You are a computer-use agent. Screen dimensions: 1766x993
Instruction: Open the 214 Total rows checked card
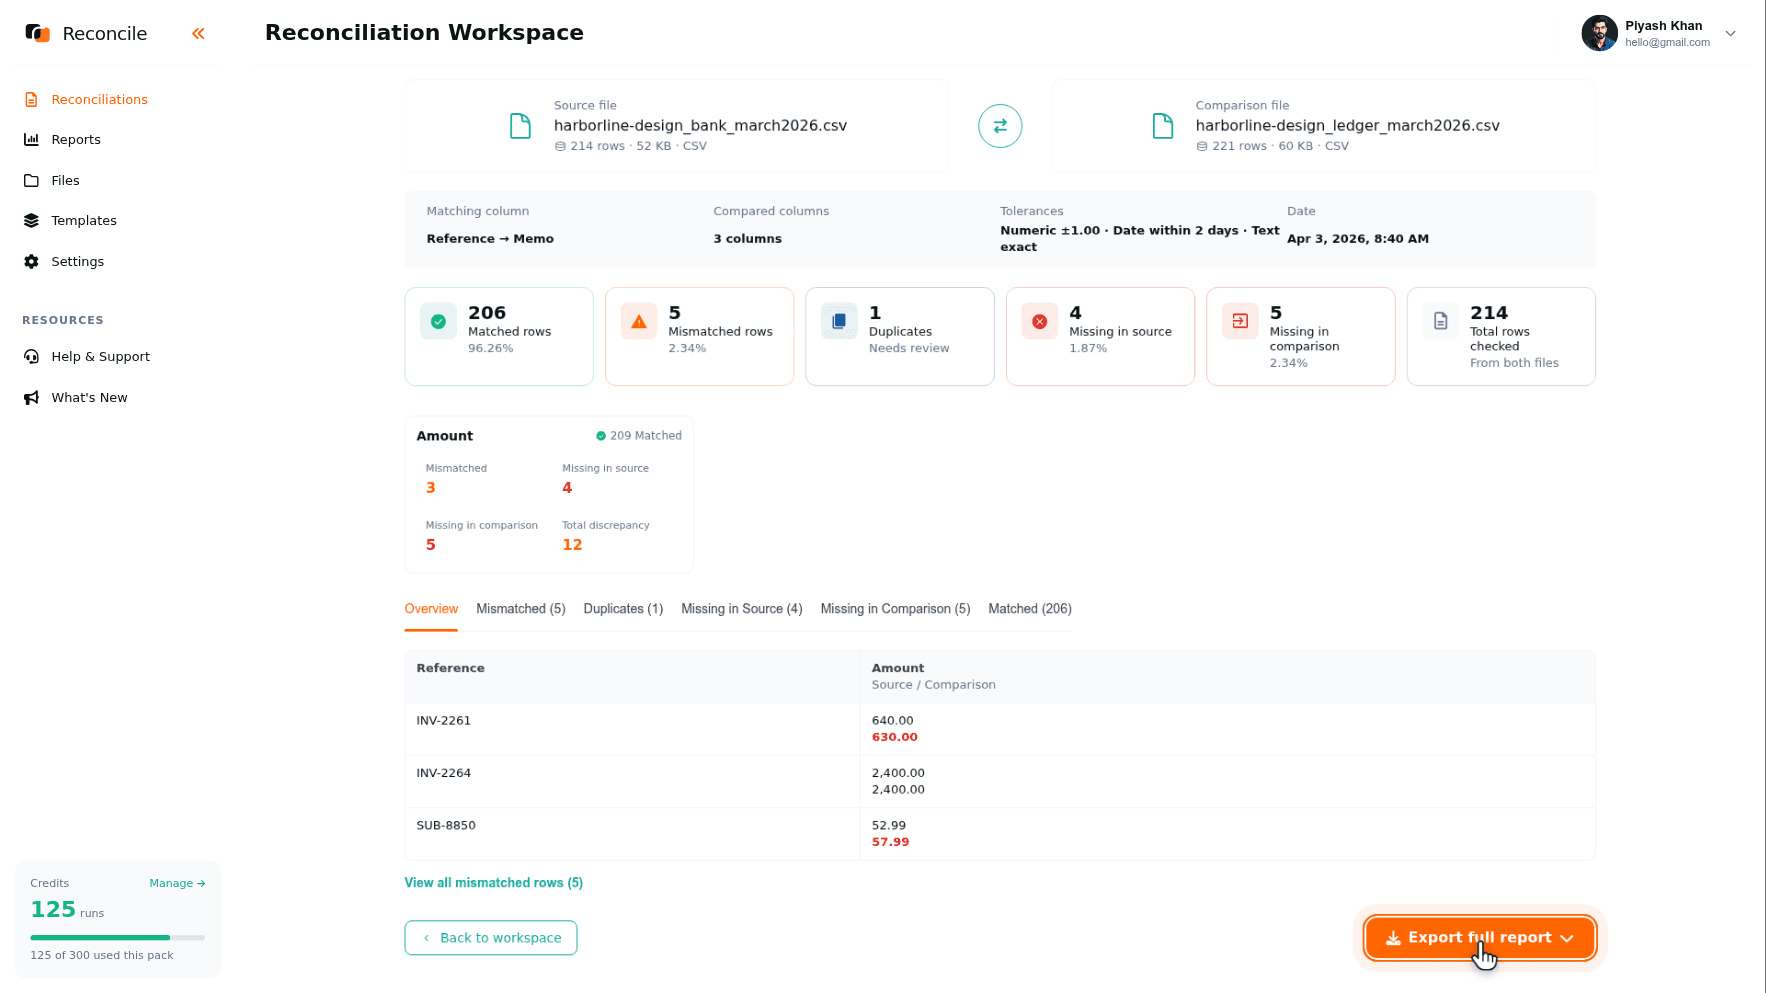tap(1501, 337)
